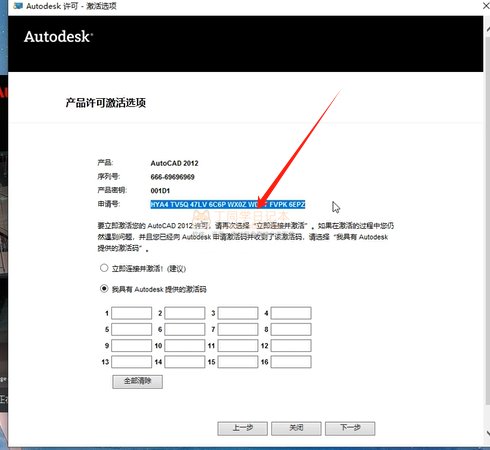The height and width of the screenshot is (450, 490).
Task: Click the Autodesk license window title icon
Action: pyautogui.click(x=18, y=6)
